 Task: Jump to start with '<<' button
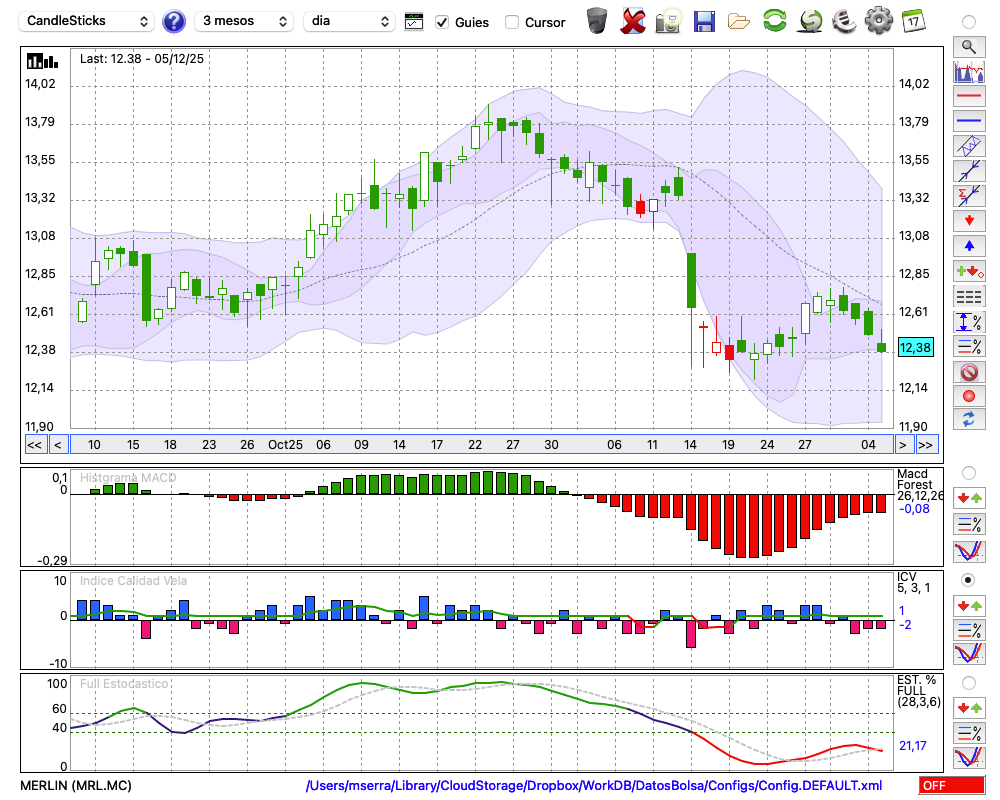[x=35, y=445]
